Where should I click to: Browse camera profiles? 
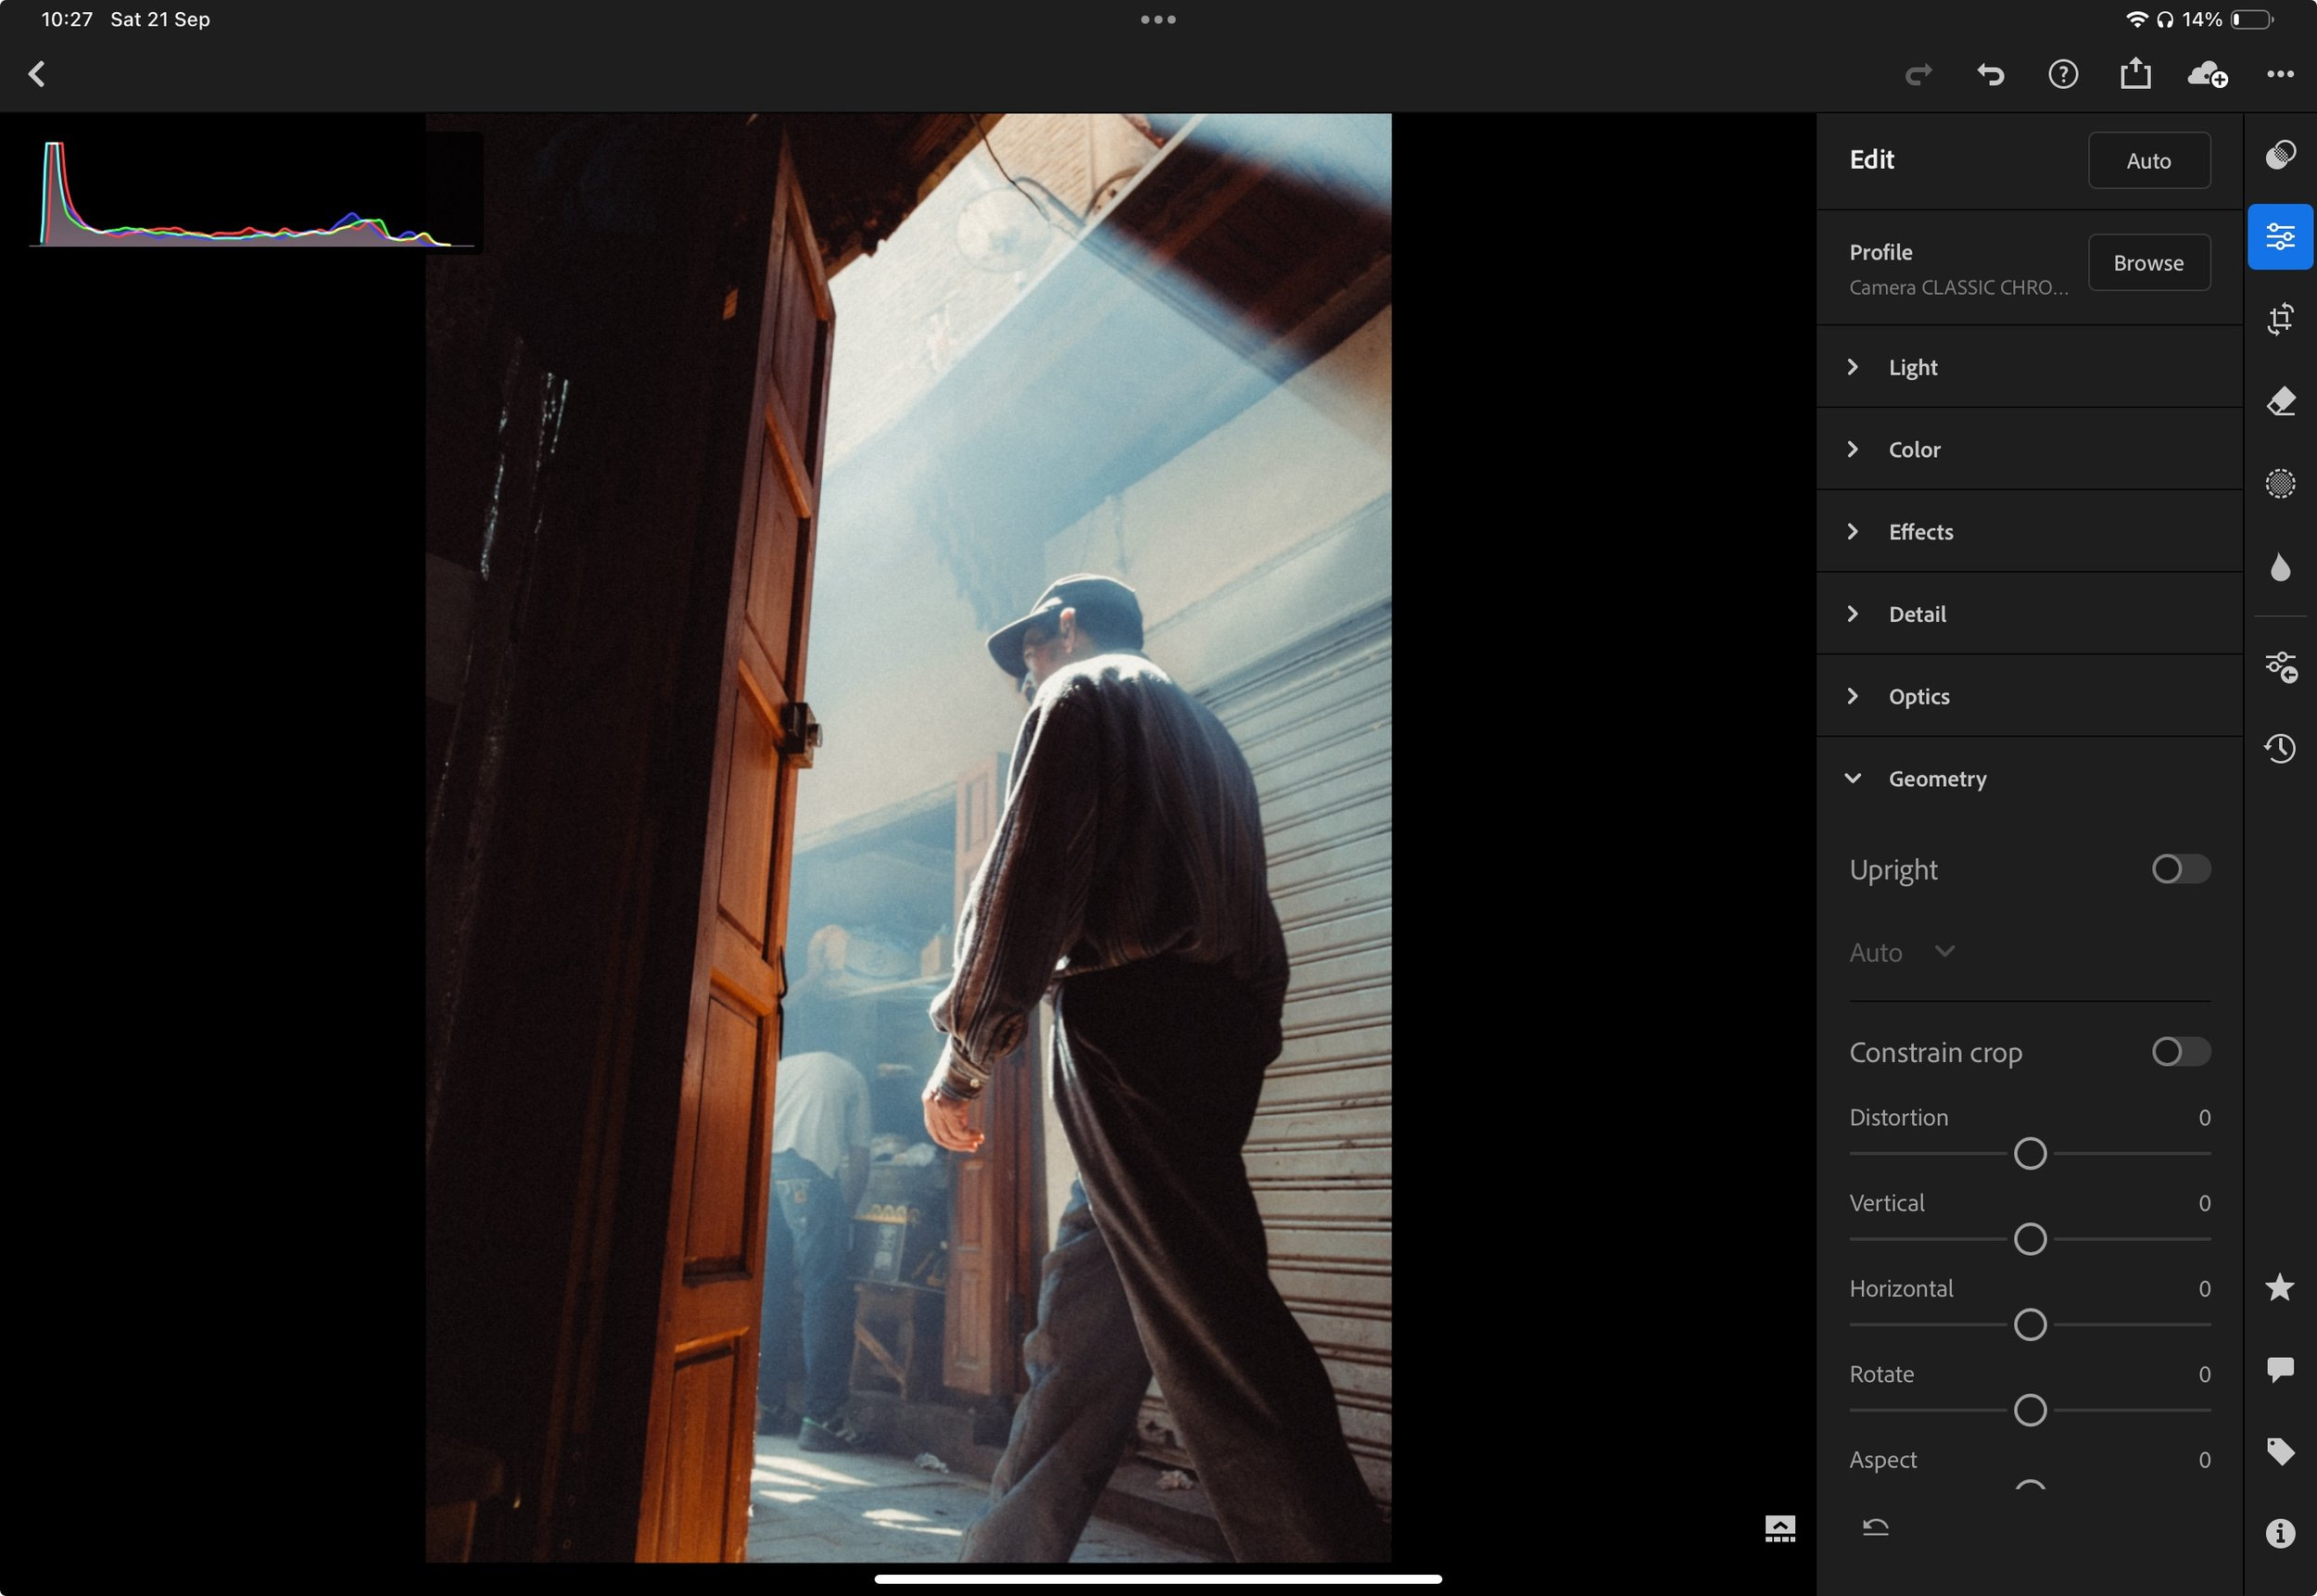pos(2148,263)
